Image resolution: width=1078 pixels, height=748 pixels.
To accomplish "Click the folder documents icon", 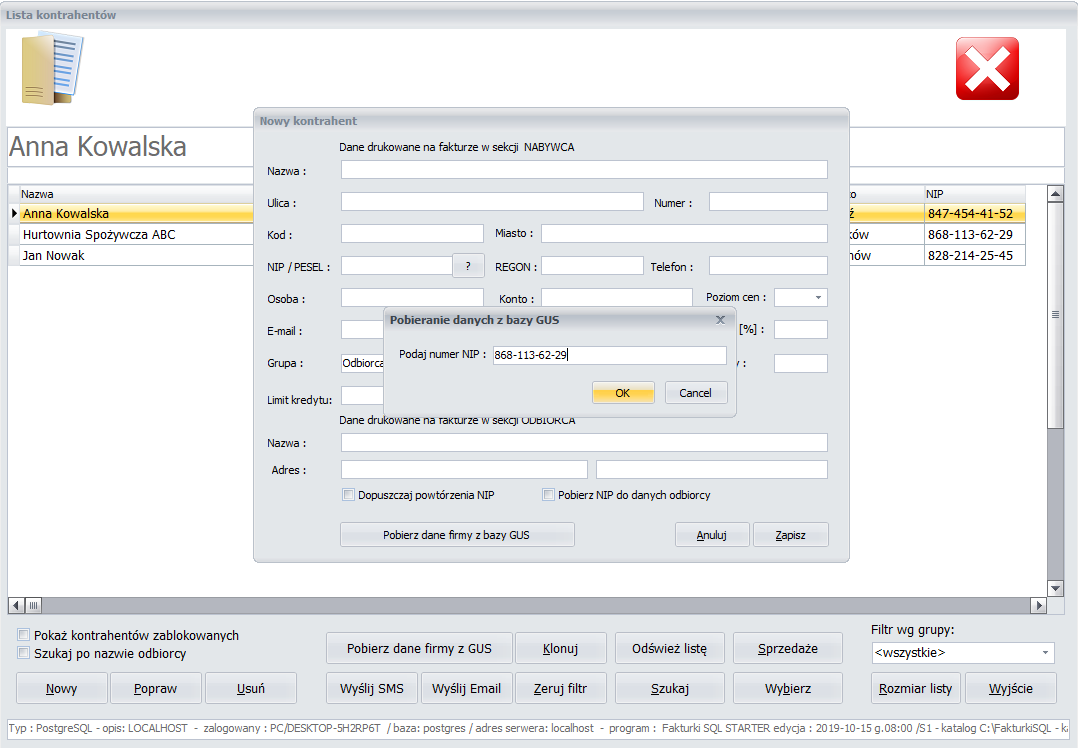I will pyautogui.click(x=52, y=69).
